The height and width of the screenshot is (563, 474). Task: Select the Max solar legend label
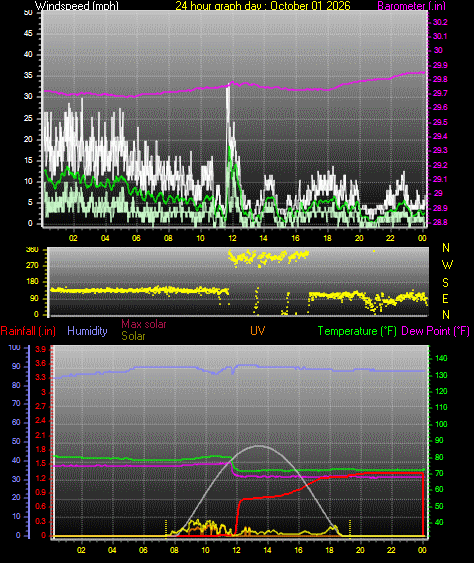pos(144,324)
